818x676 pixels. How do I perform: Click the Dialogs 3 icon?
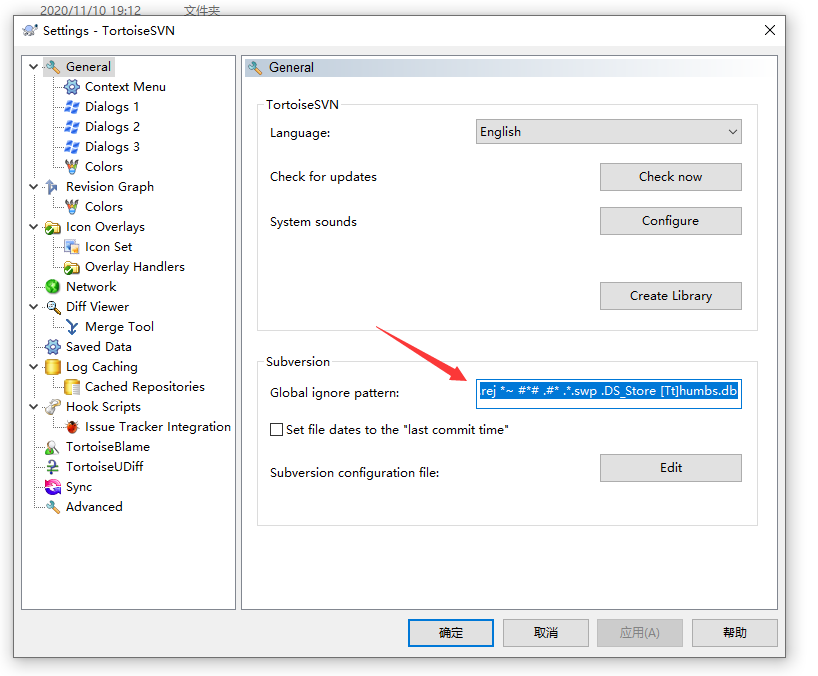pyautogui.click(x=72, y=147)
